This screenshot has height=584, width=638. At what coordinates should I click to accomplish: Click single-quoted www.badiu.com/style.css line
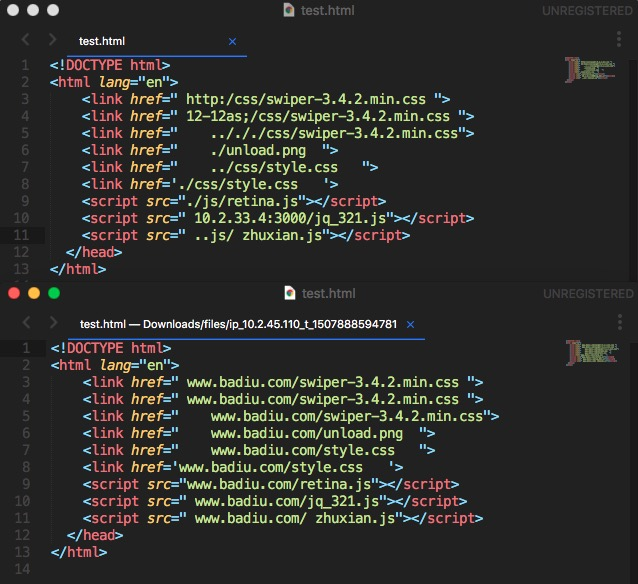click(243, 467)
